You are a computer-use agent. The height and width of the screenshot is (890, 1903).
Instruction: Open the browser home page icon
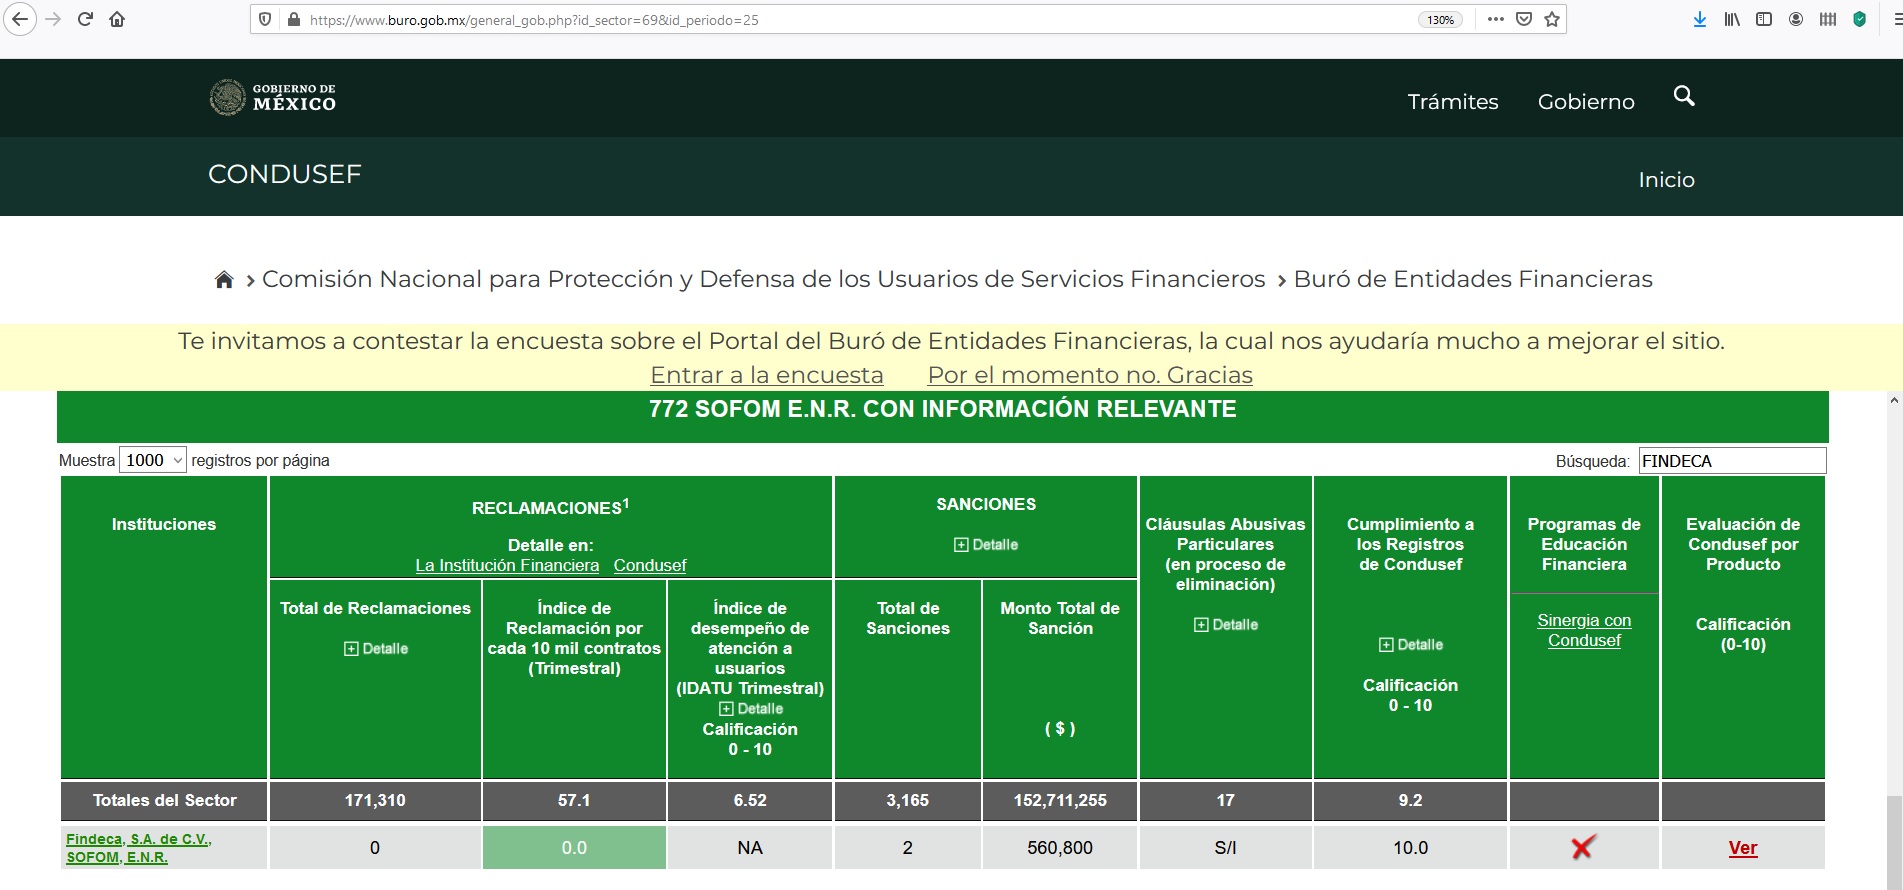point(117,19)
